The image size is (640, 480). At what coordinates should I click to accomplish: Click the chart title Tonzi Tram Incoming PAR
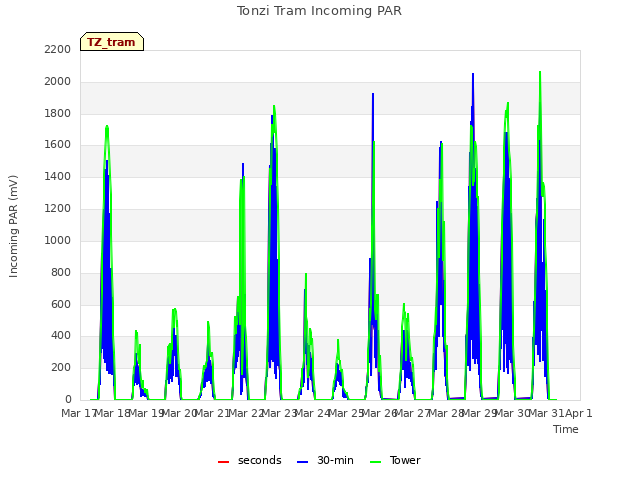pos(319,11)
